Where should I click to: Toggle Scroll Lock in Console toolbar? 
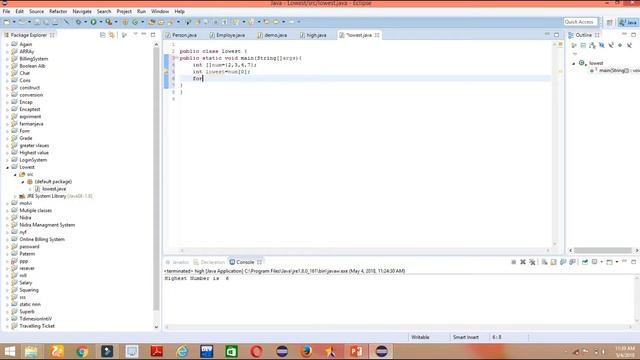point(553,262)
